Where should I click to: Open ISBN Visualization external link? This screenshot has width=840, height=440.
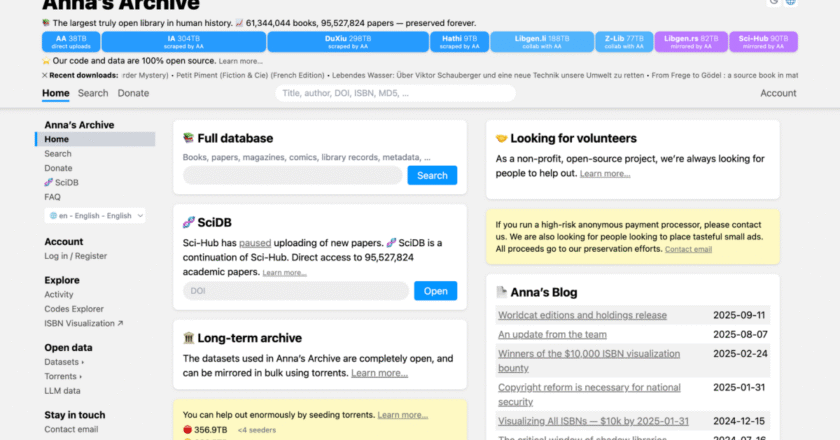84,324
